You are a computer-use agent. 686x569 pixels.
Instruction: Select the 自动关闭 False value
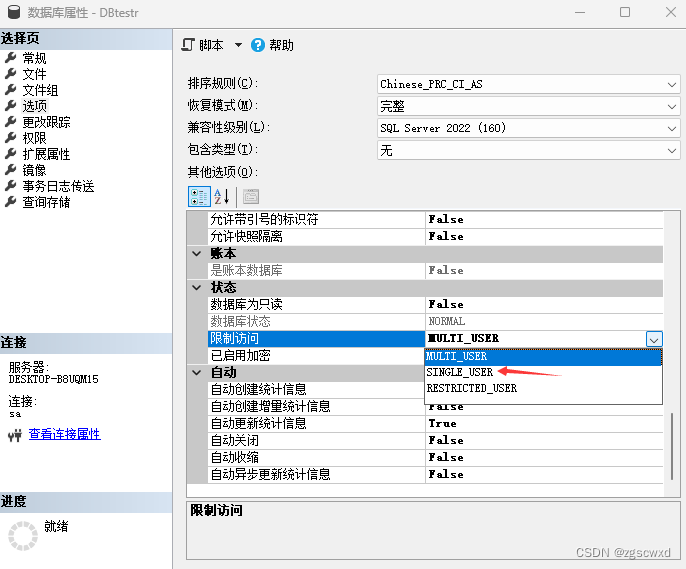coord(445,440)
